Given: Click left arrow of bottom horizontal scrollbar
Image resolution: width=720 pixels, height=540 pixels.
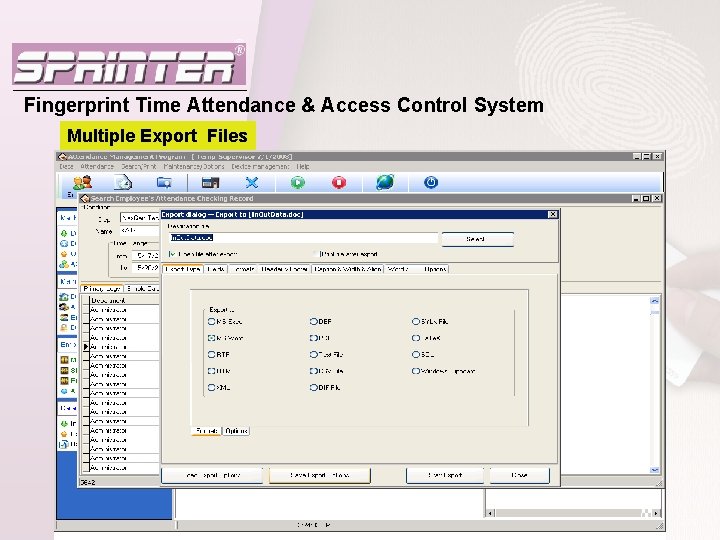Looking at the screenshot, I should 490,513.
